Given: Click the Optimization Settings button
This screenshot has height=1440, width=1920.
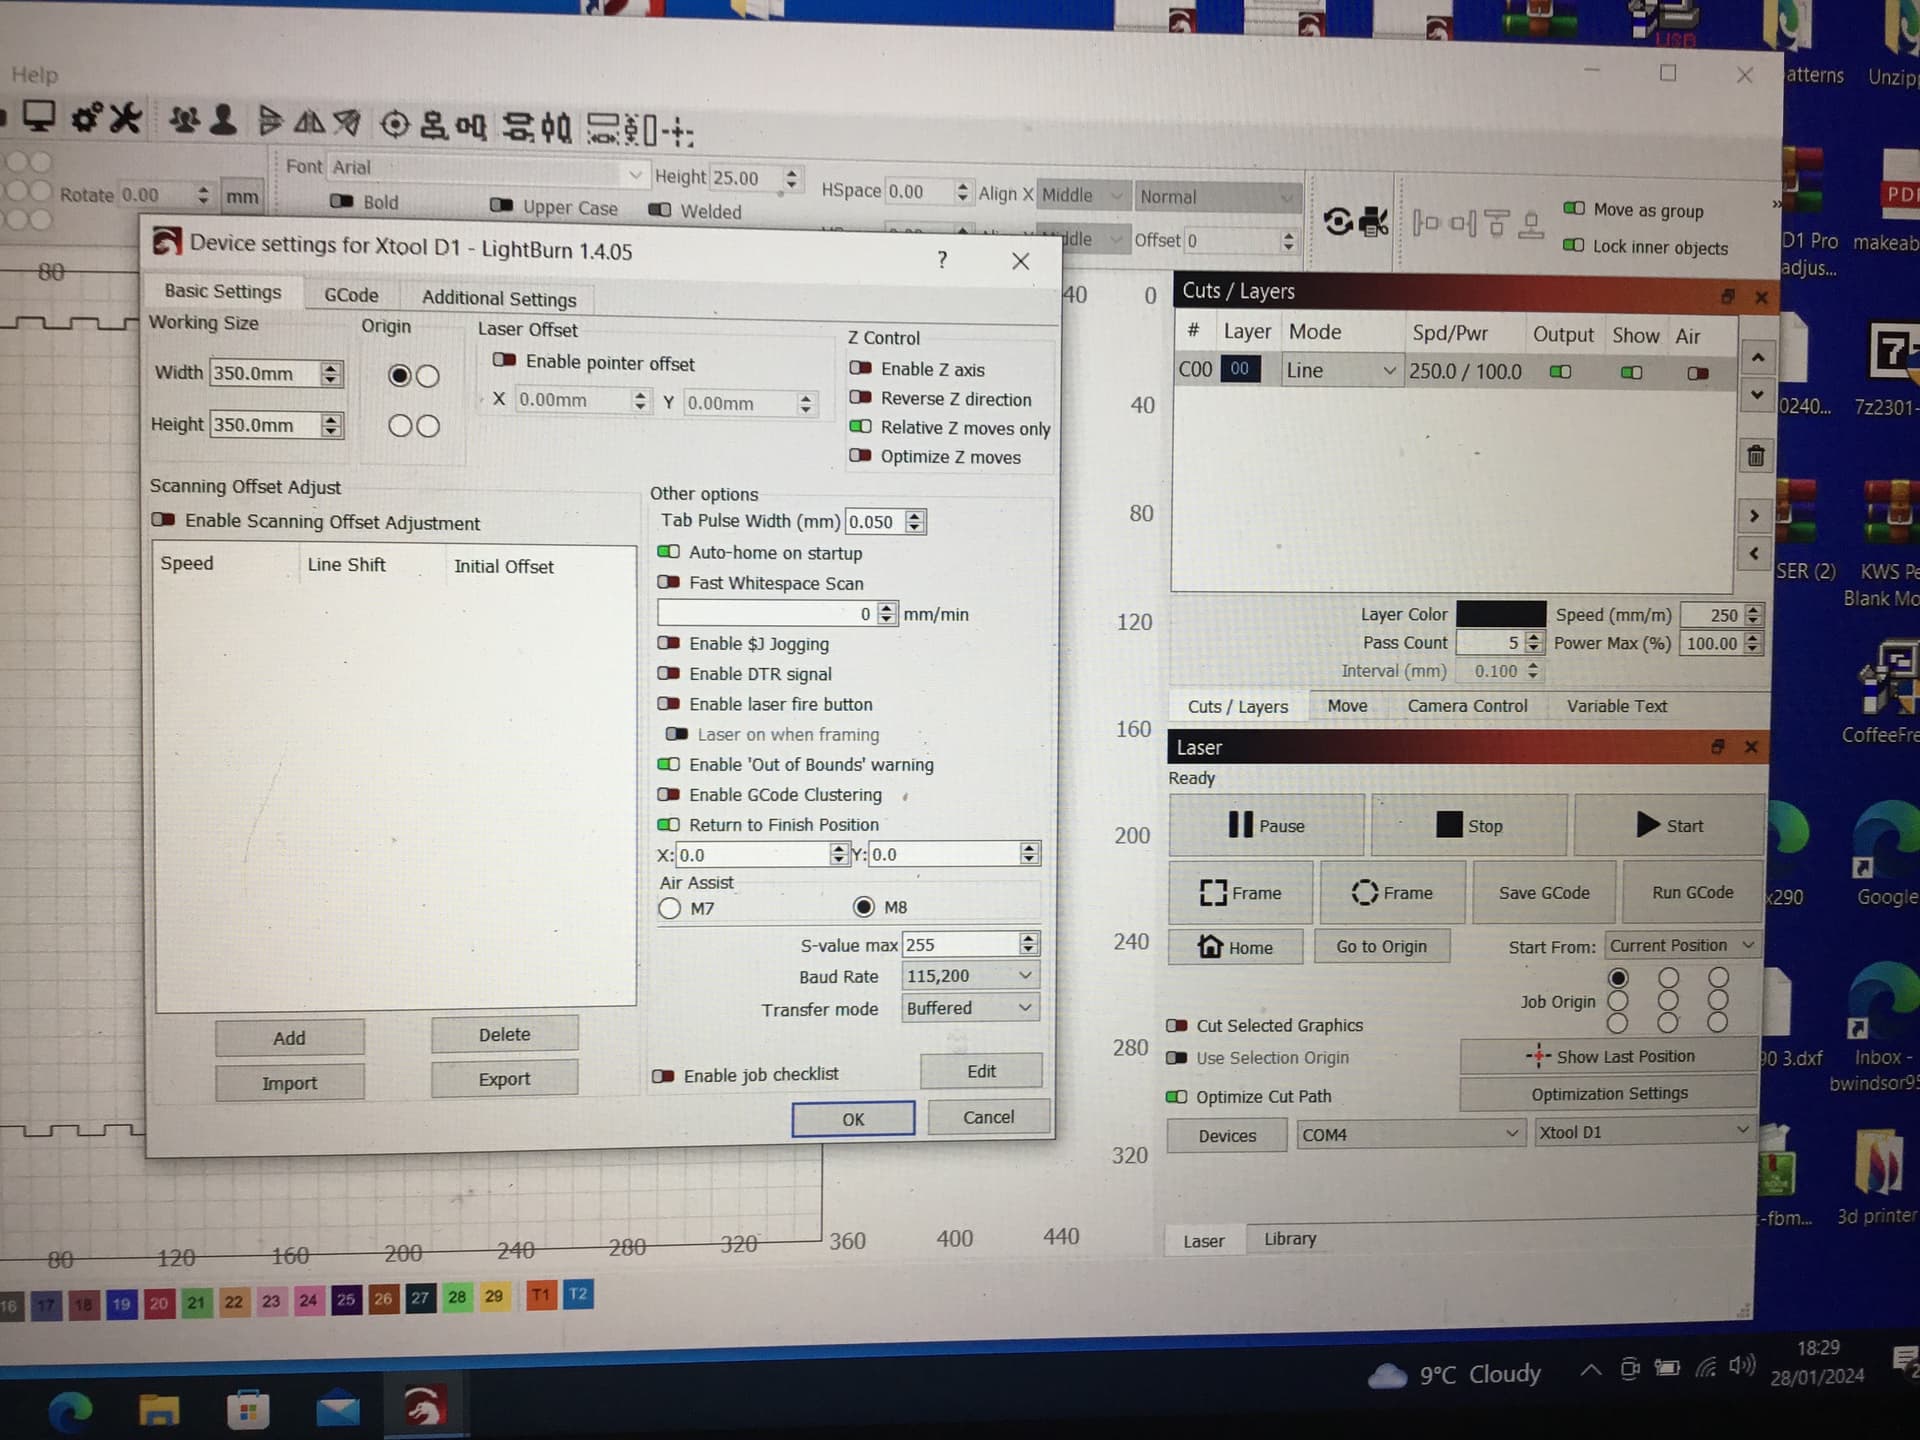Looking at the screenshot, I should tap(1608, 1093).
